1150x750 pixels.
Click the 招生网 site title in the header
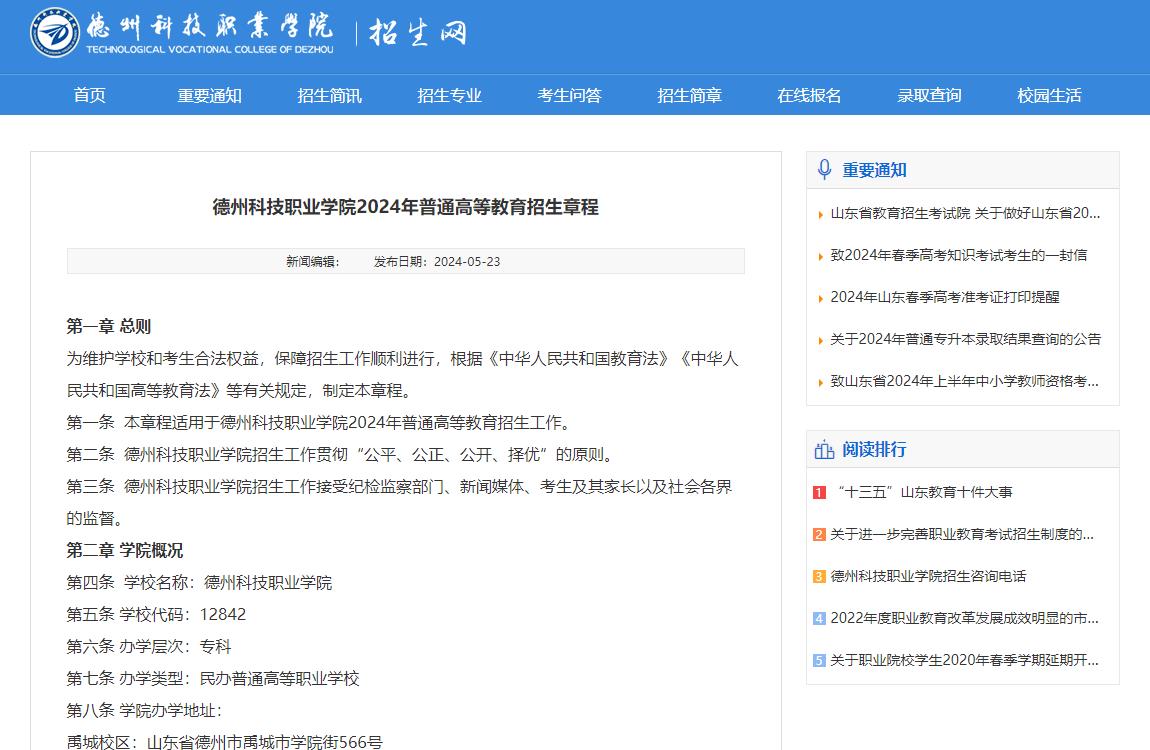click(418, 33)
